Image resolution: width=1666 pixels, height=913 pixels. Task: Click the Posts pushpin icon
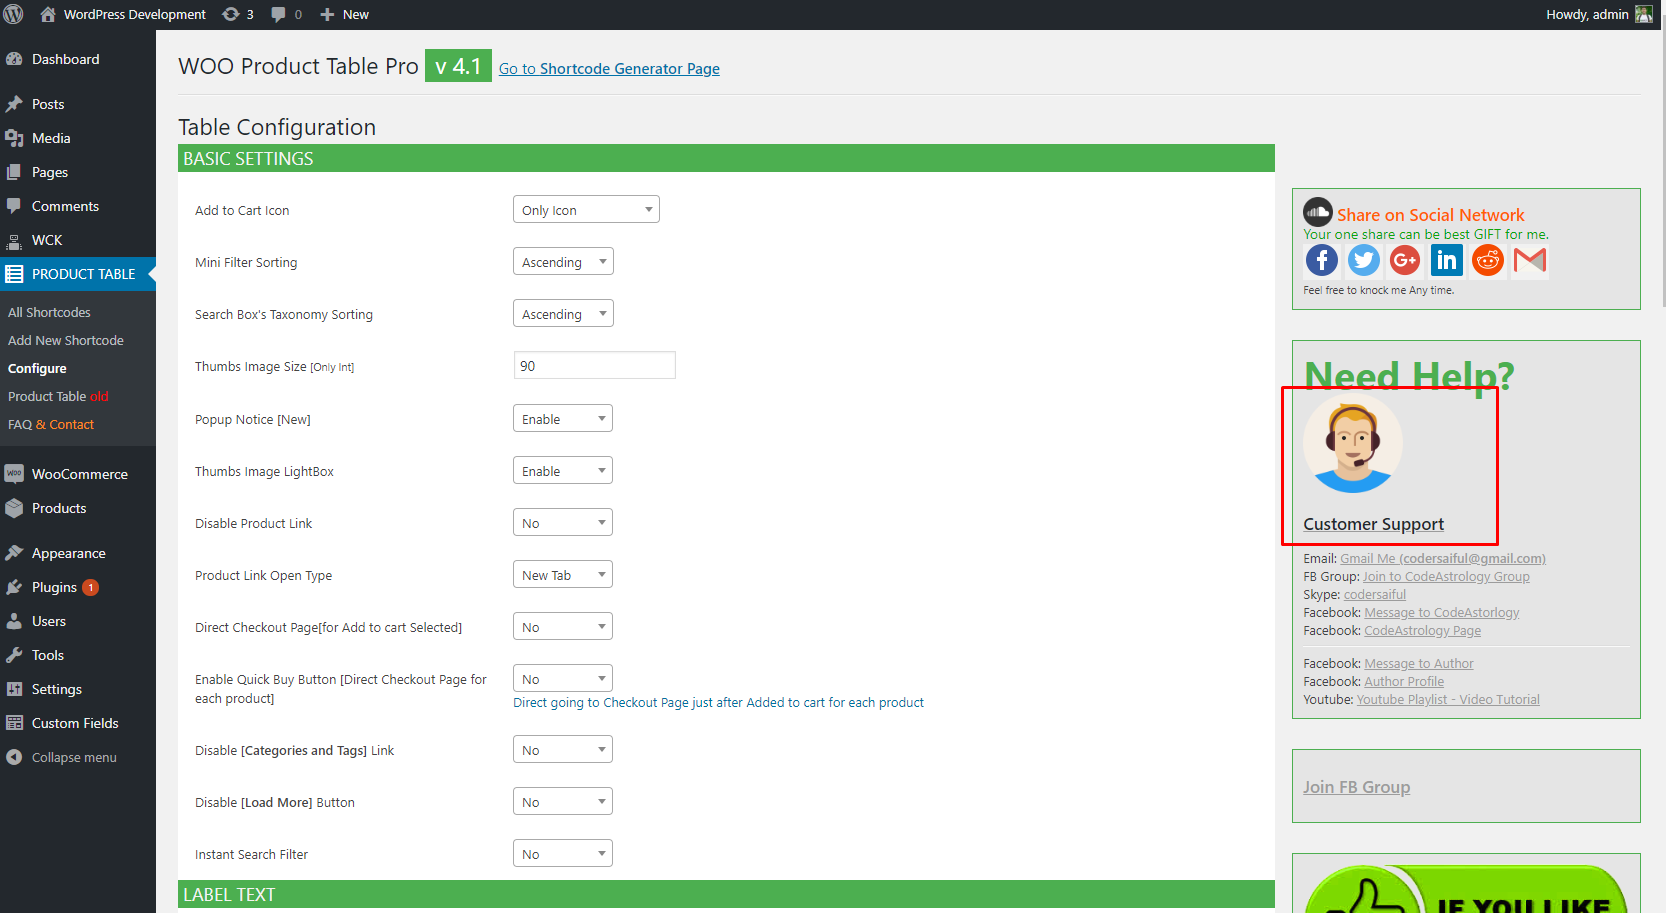(x=14, y=104)
